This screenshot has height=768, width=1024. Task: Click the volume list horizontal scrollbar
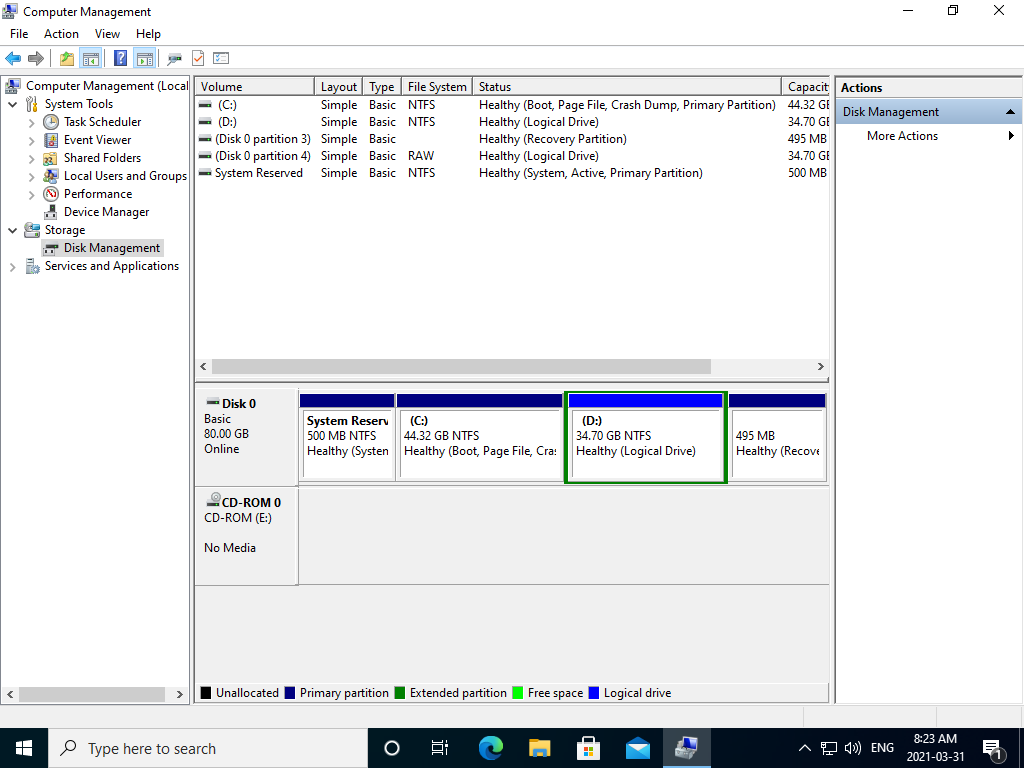coord(460,366)
